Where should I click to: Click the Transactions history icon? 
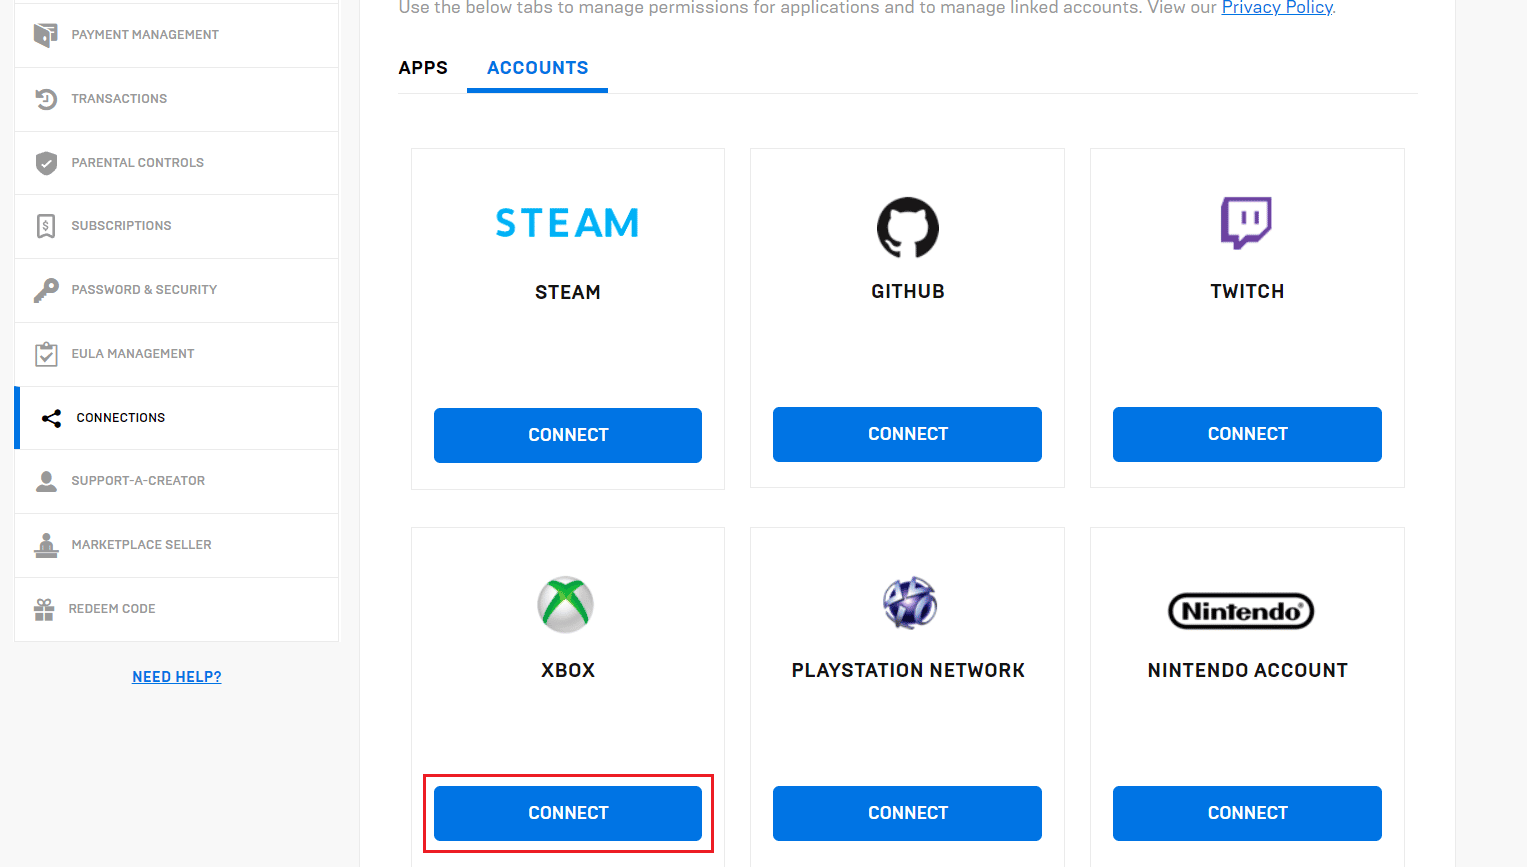[x=46, y=99]
